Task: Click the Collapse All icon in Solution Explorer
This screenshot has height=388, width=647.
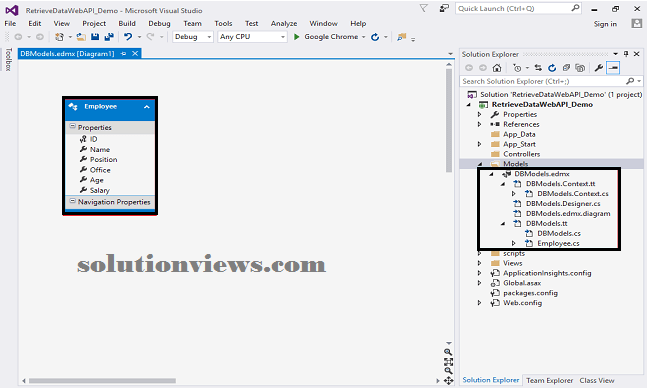Action: (x=566, y=68)
